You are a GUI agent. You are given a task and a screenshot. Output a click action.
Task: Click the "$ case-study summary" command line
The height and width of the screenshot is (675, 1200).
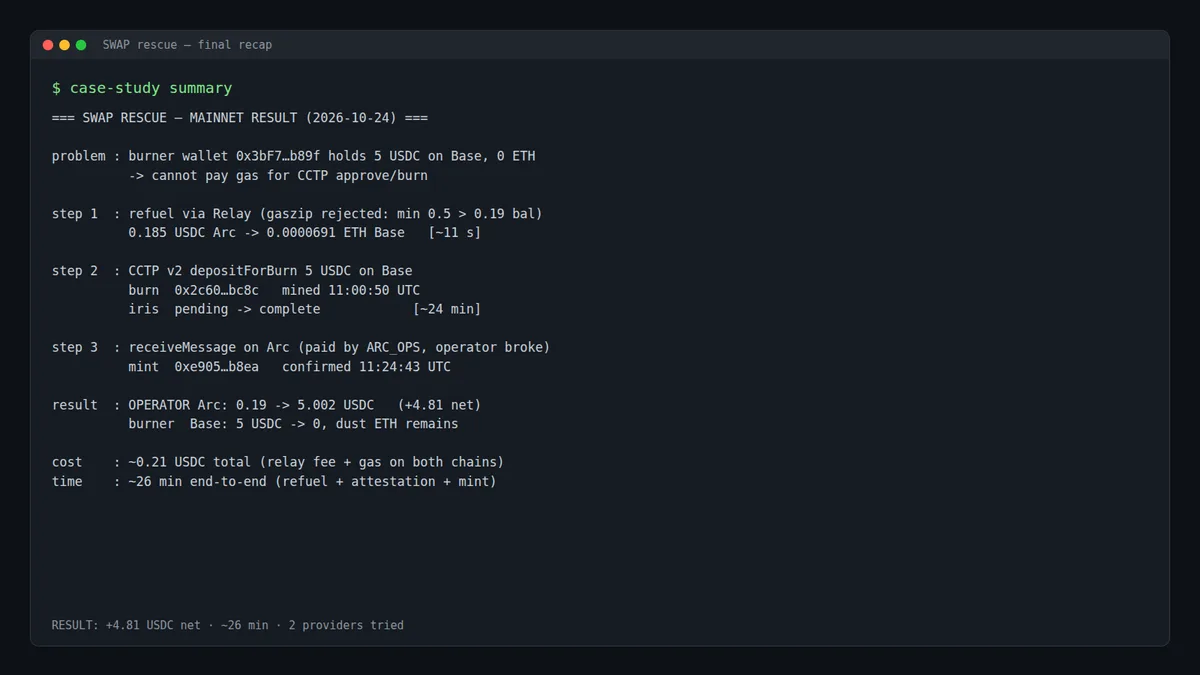point(142,88)
